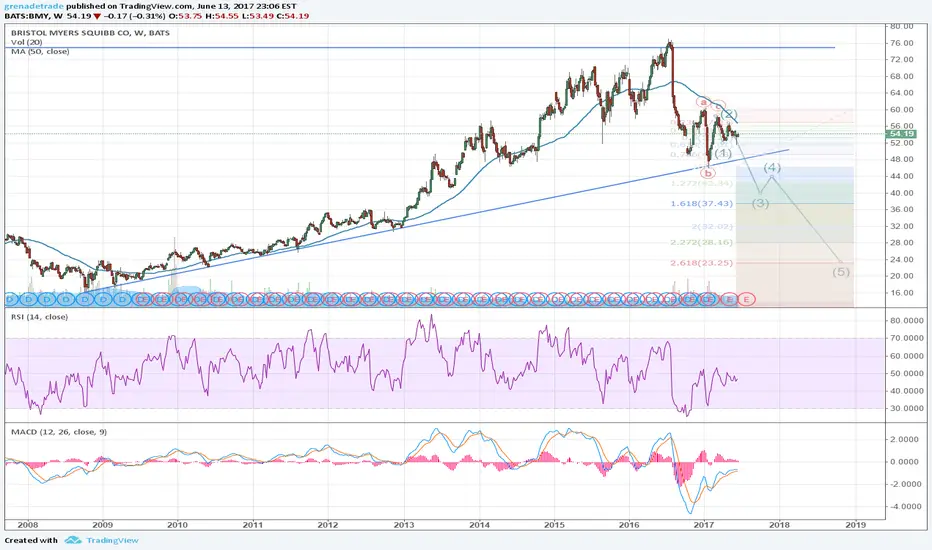Viewport: 932px width, 550px height.
Task: Click the 2017 year label on time axis
Action: pyautogui.click(x=704, y=525)
